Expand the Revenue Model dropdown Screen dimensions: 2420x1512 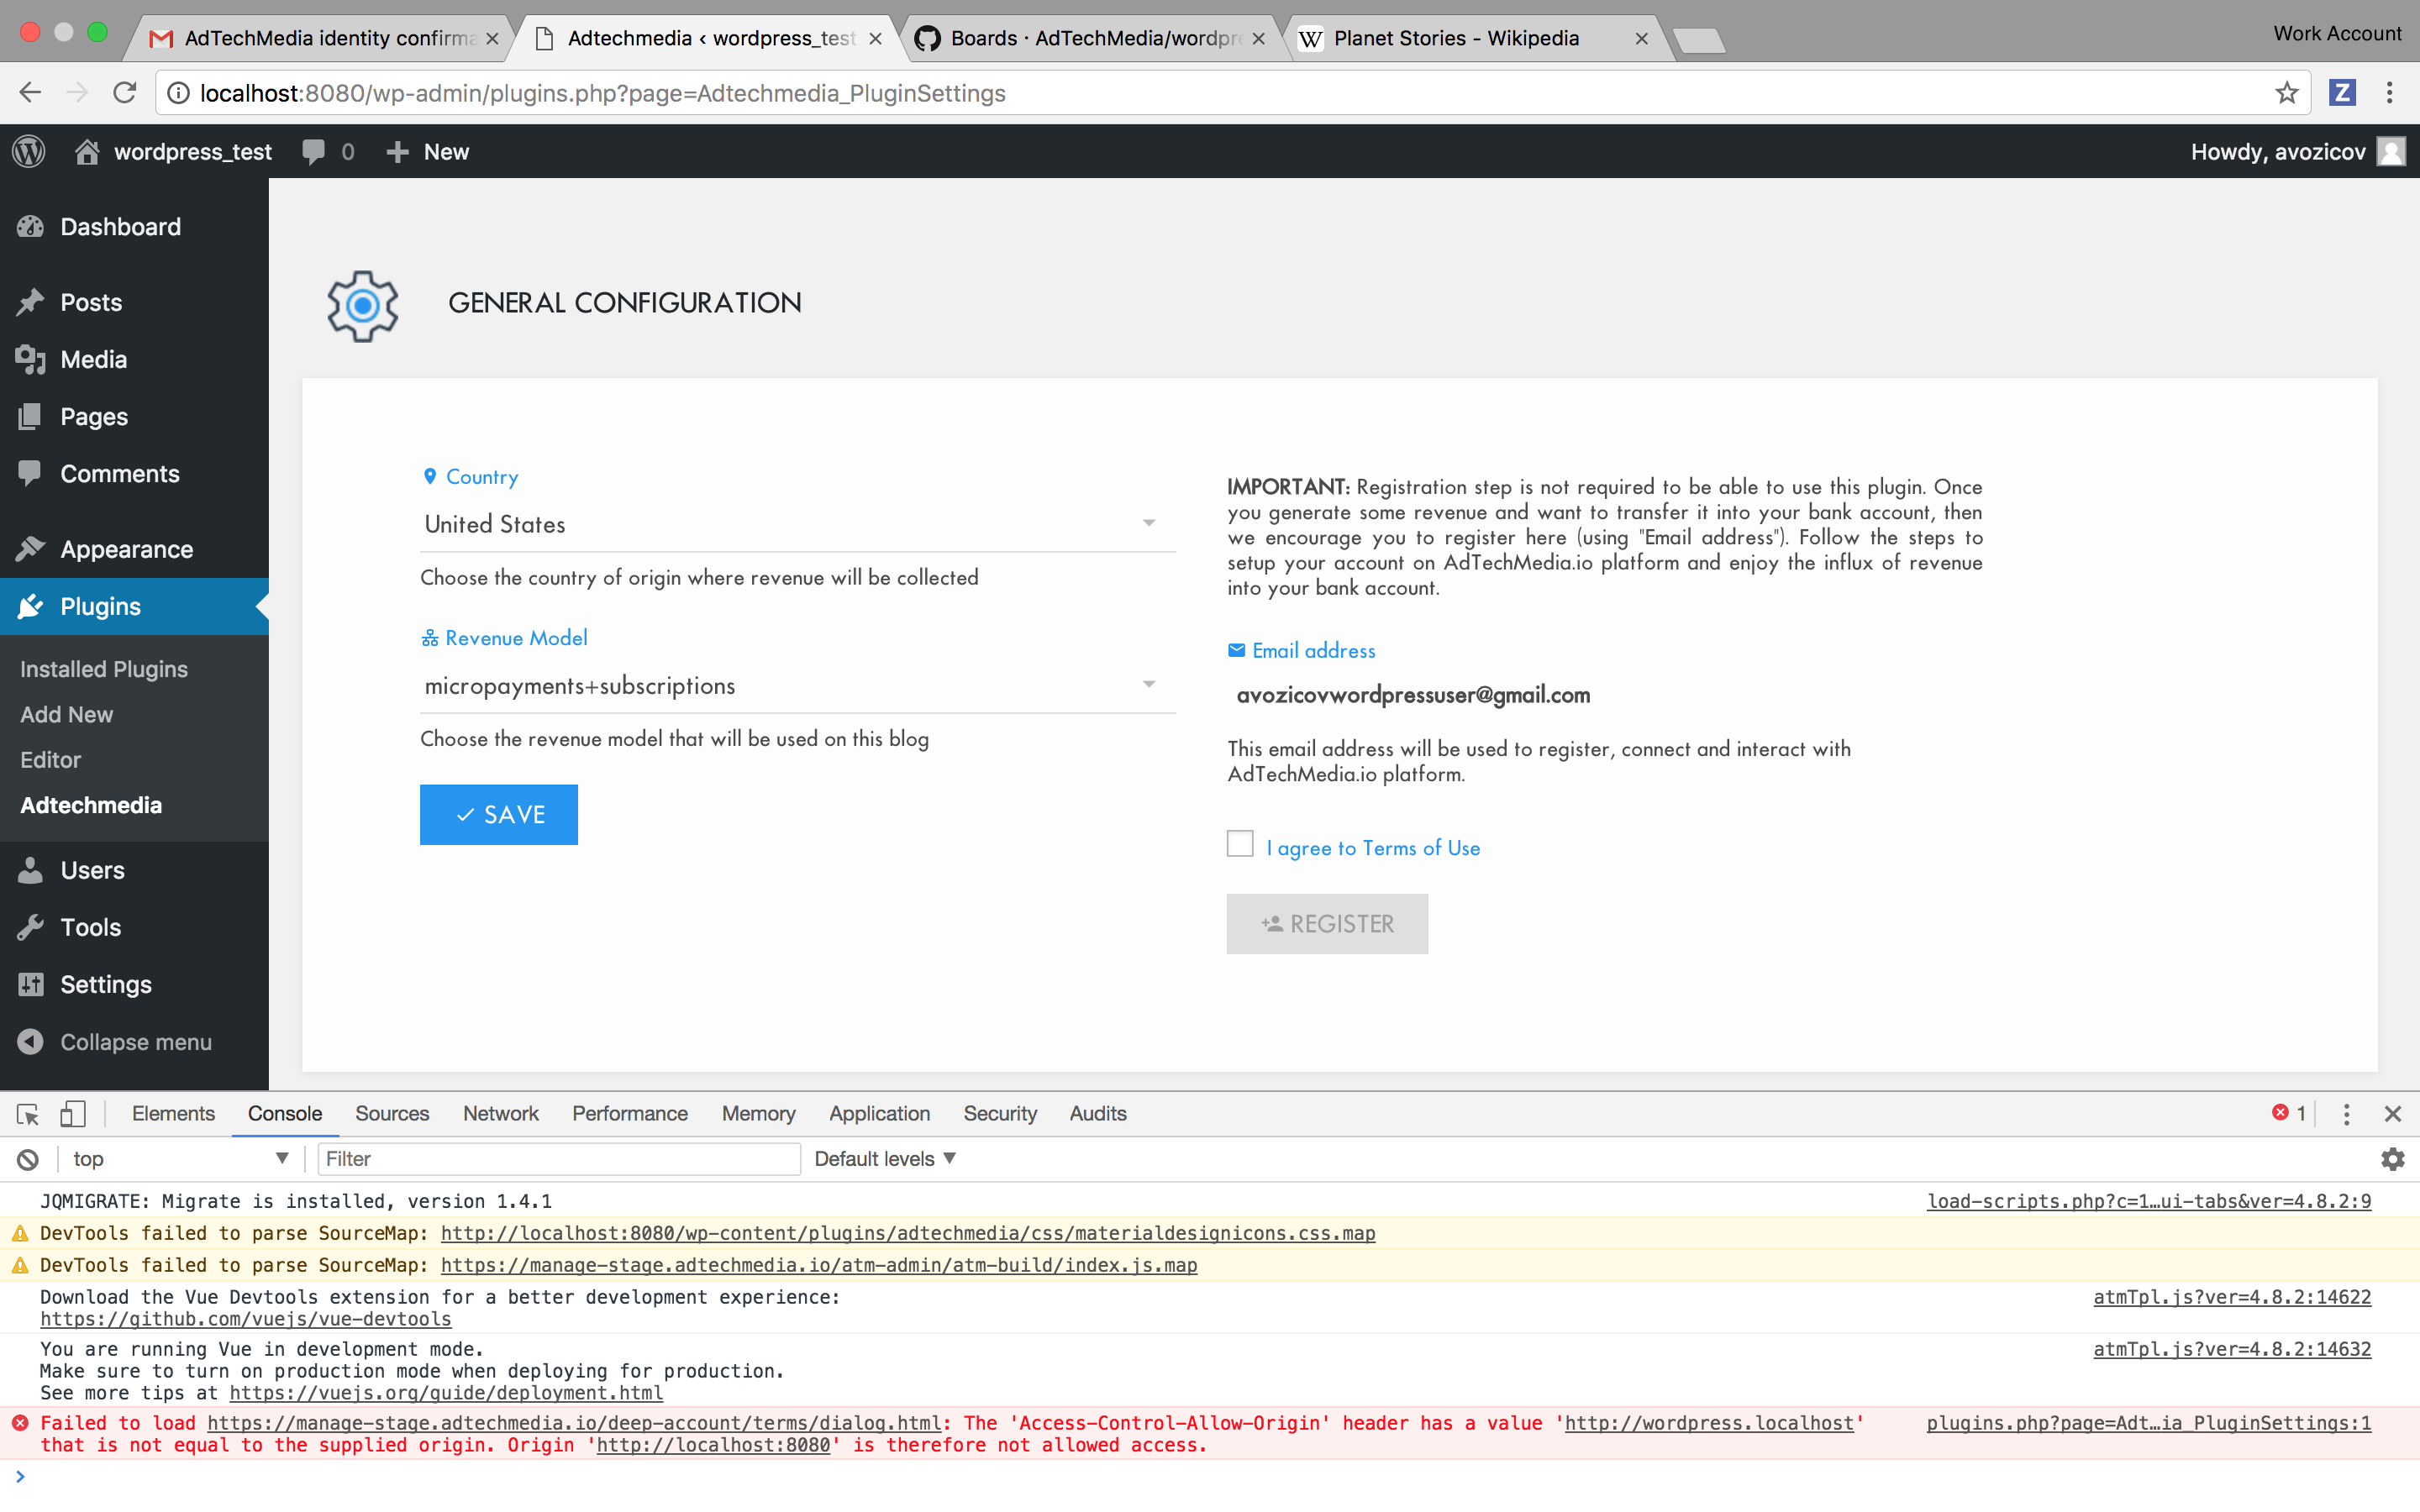pos(796,685)
